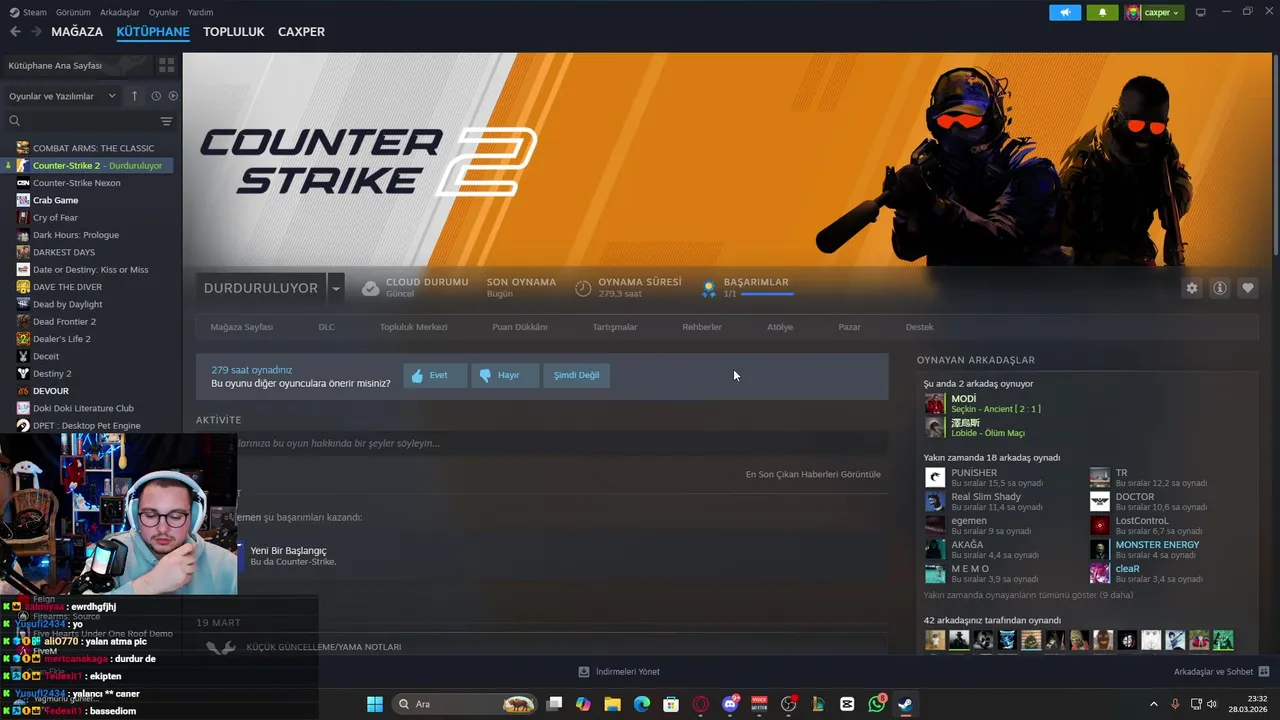Open the Puan Dükkânı link
This screenshot has width=1280, height=720.
click(x=520, y=327)
